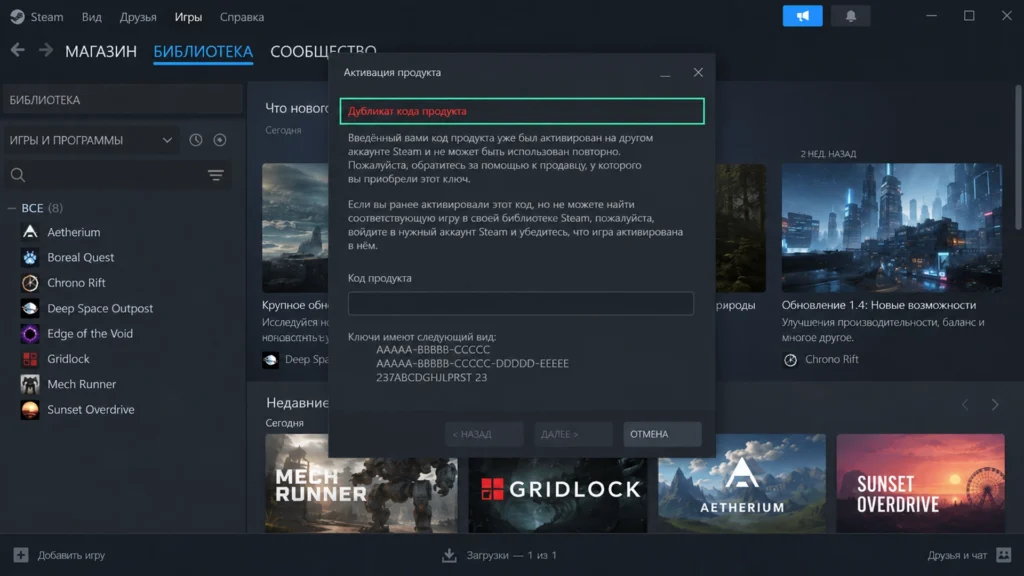Click the НАЗАД button
The width and height of the screenshot is (1024, 576).
coord(484,434)
